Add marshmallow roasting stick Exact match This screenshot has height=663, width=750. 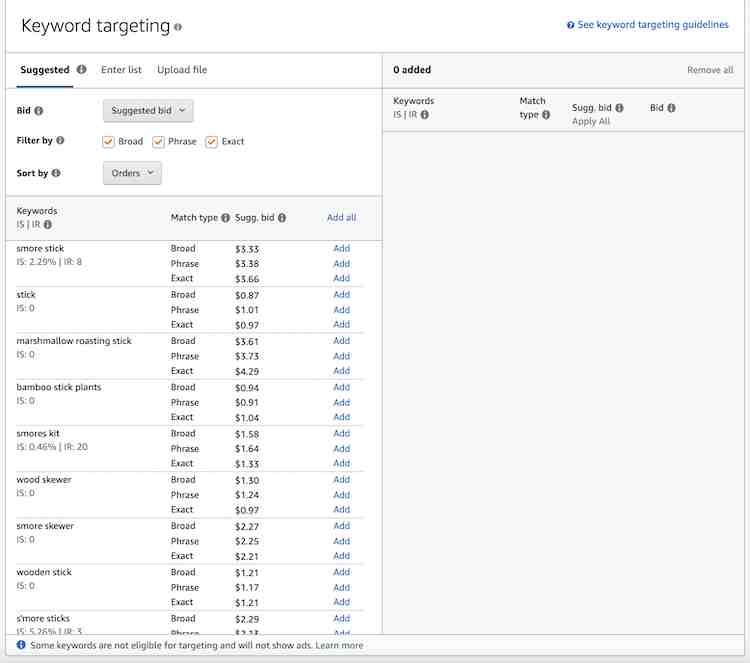point(342,371)
